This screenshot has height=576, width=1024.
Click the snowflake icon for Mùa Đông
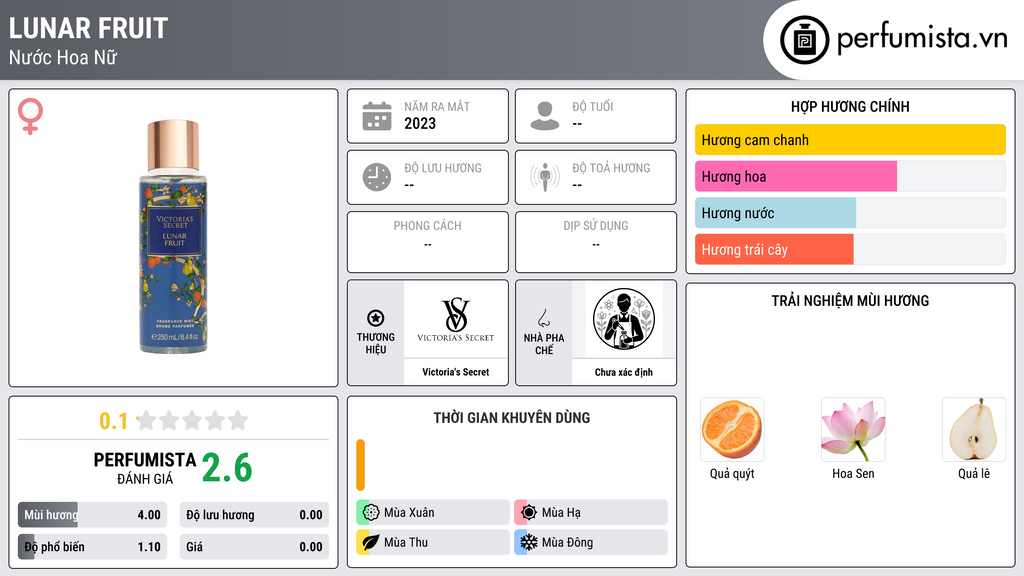(529, 542)
